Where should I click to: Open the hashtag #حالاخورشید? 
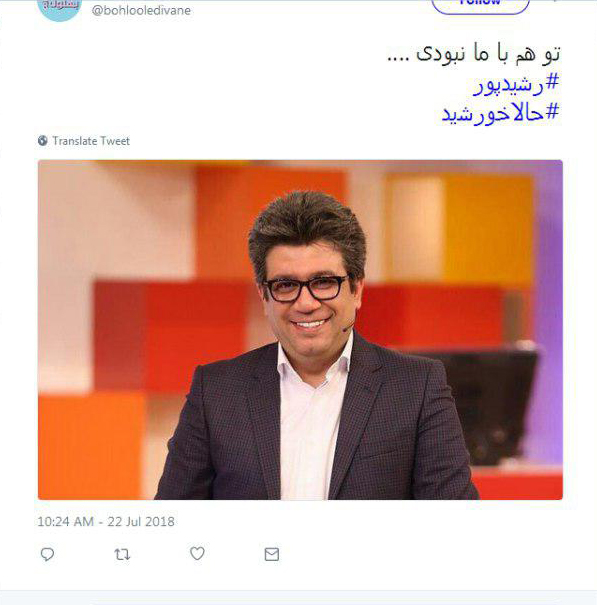[x=501, y=113]
